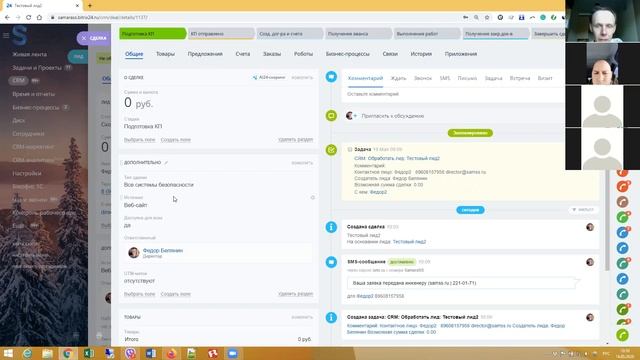Screen dimensions: 640x360
Task: Click deal amount '0 руб.'
Action: point(138,103)
